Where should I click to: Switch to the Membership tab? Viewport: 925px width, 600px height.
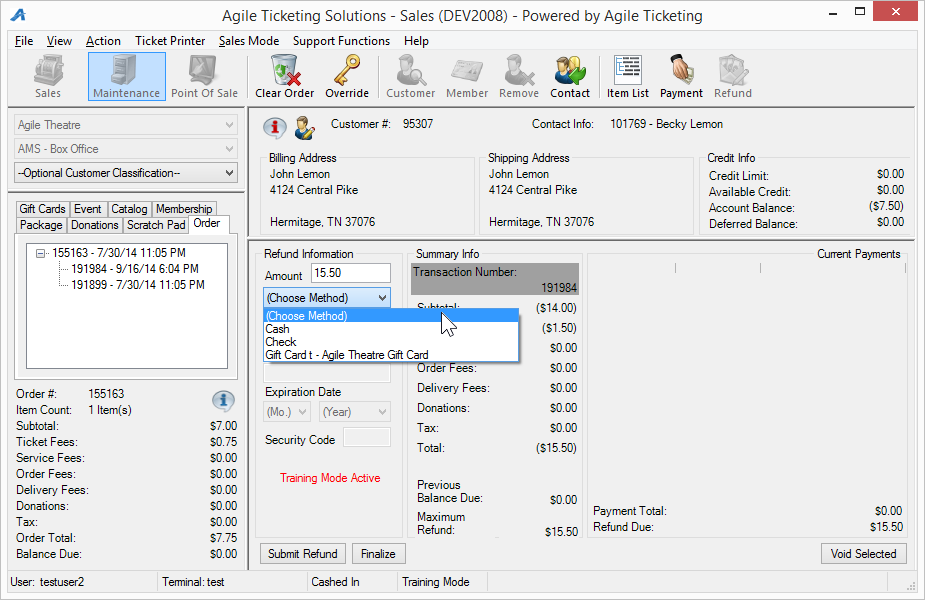184,209
